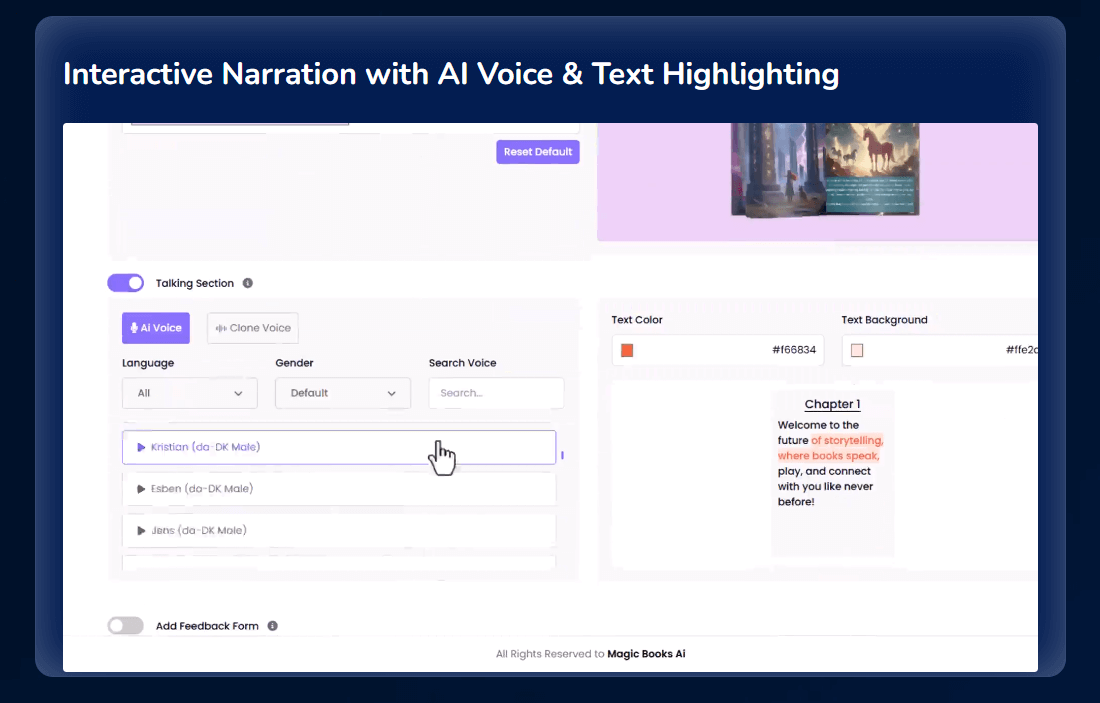Click info icon beside Add Feedback Form
The width and height of the screenshot is (1100, 703).
tap(273, 626)
